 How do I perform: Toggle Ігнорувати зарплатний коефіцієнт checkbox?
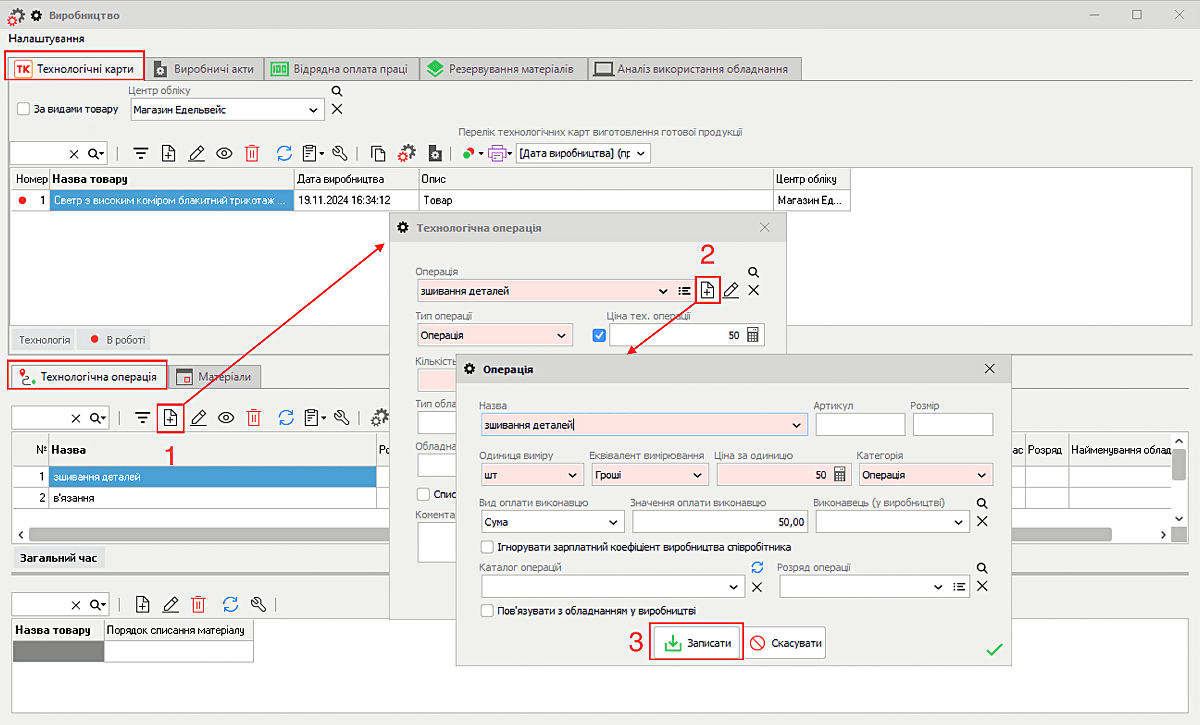(x=488, y=547)
